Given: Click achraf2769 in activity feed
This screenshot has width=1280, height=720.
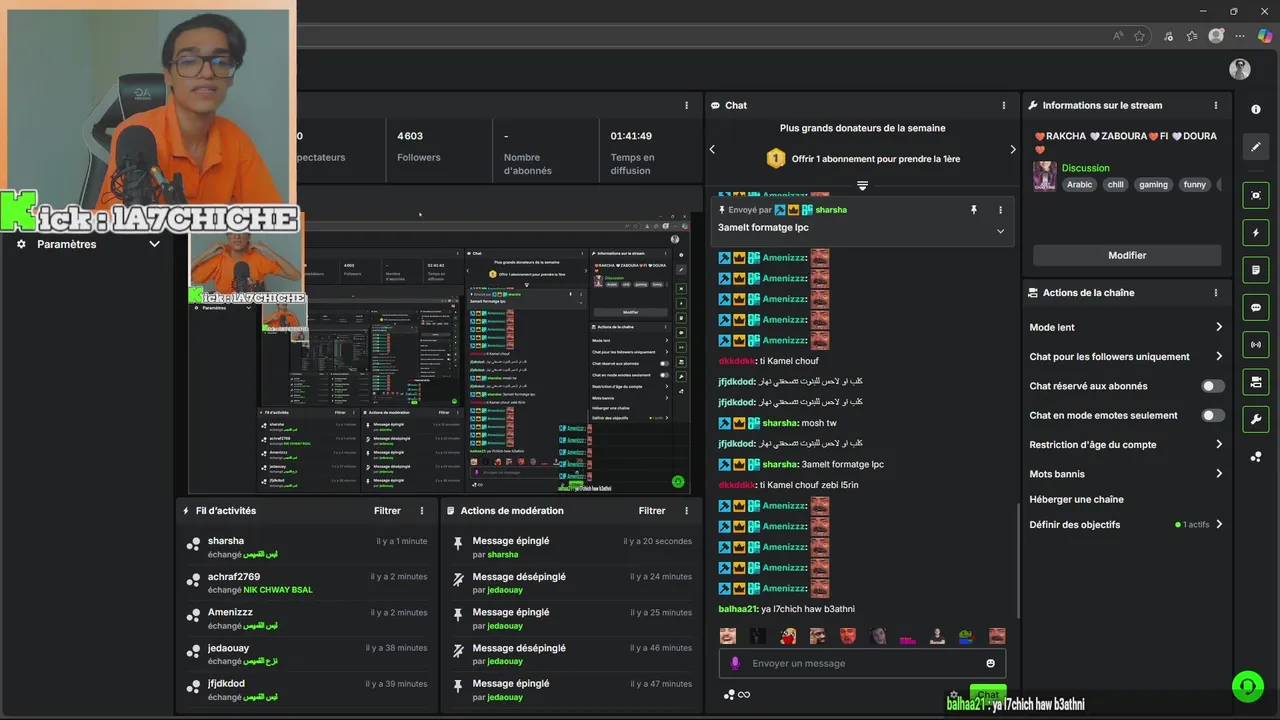Looking at the screenshot, I should 234,577.
